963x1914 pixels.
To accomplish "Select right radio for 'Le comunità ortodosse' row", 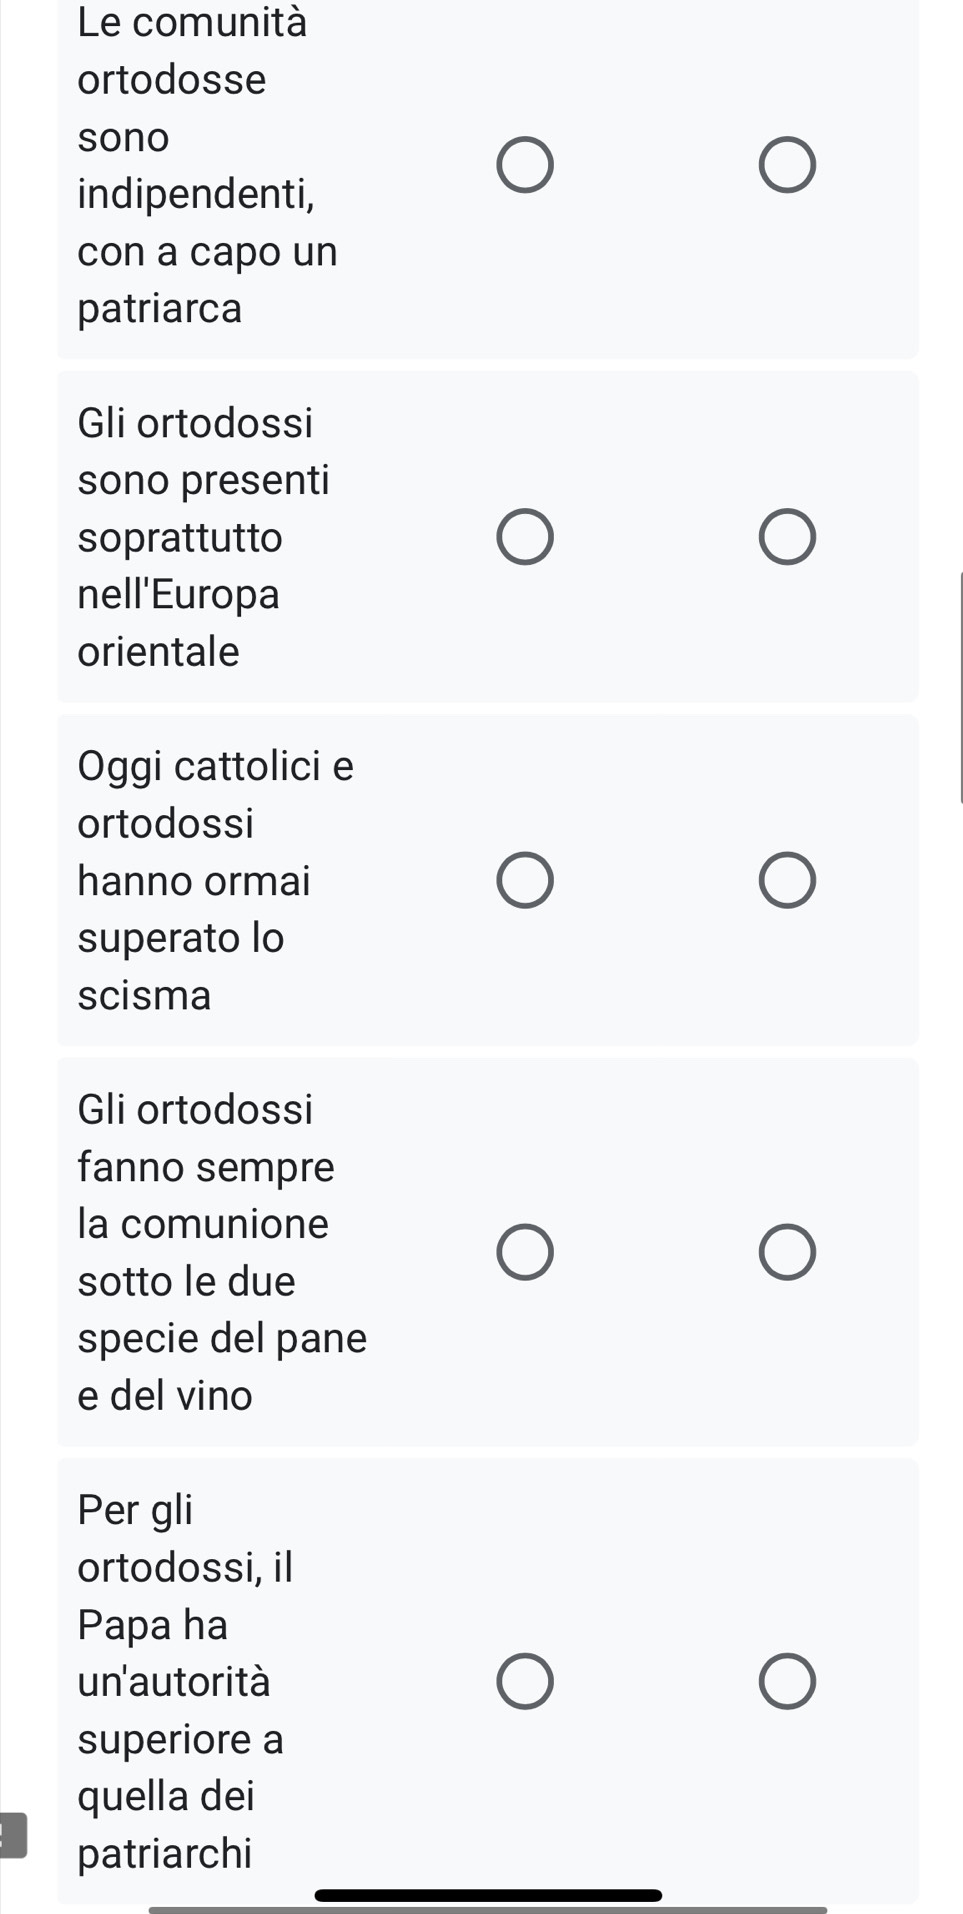I will pyautogui.click(x=787, y=165).
